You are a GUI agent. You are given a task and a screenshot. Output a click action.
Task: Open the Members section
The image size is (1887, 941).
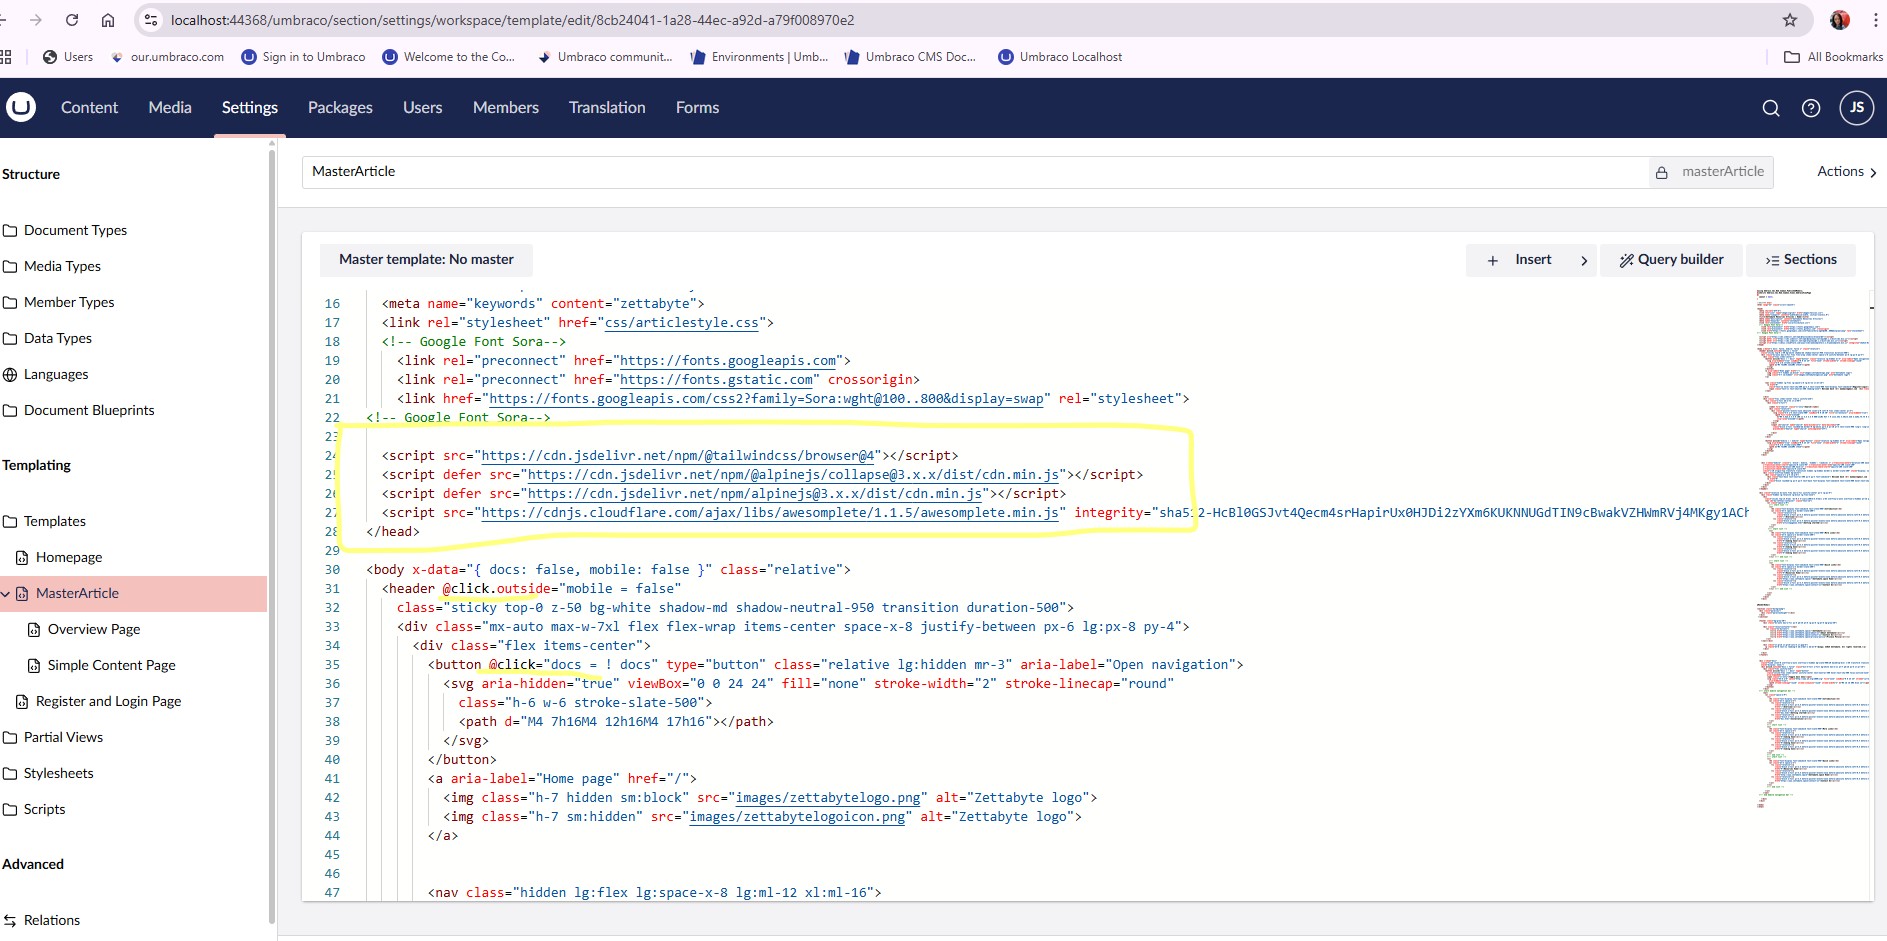point(506,107)
